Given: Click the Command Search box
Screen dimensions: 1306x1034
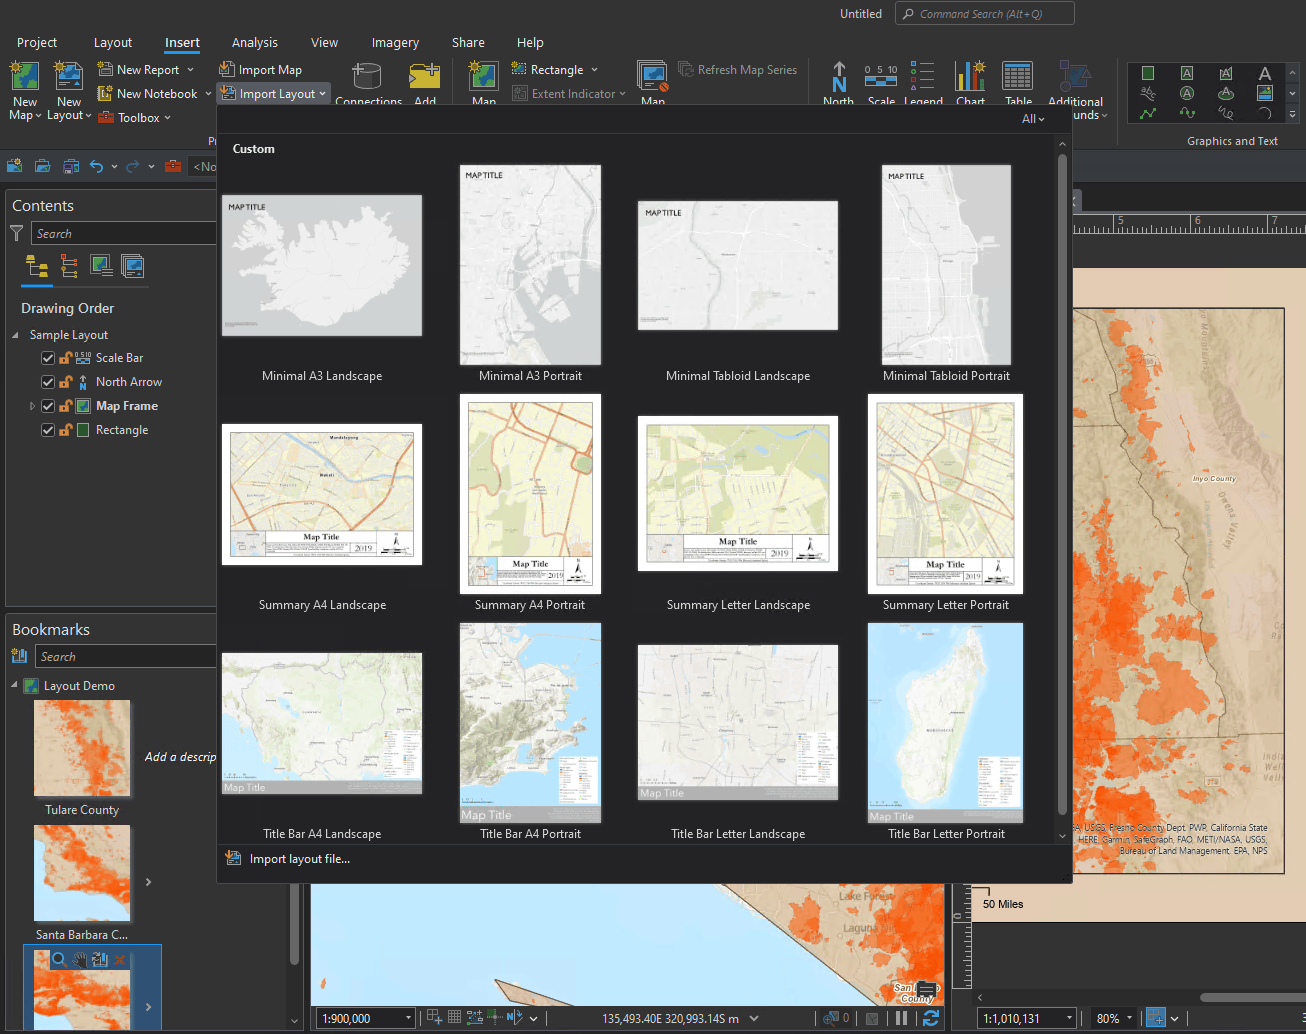Looking at the screenshot, I should pyautogui.click(x=985, y=14).
